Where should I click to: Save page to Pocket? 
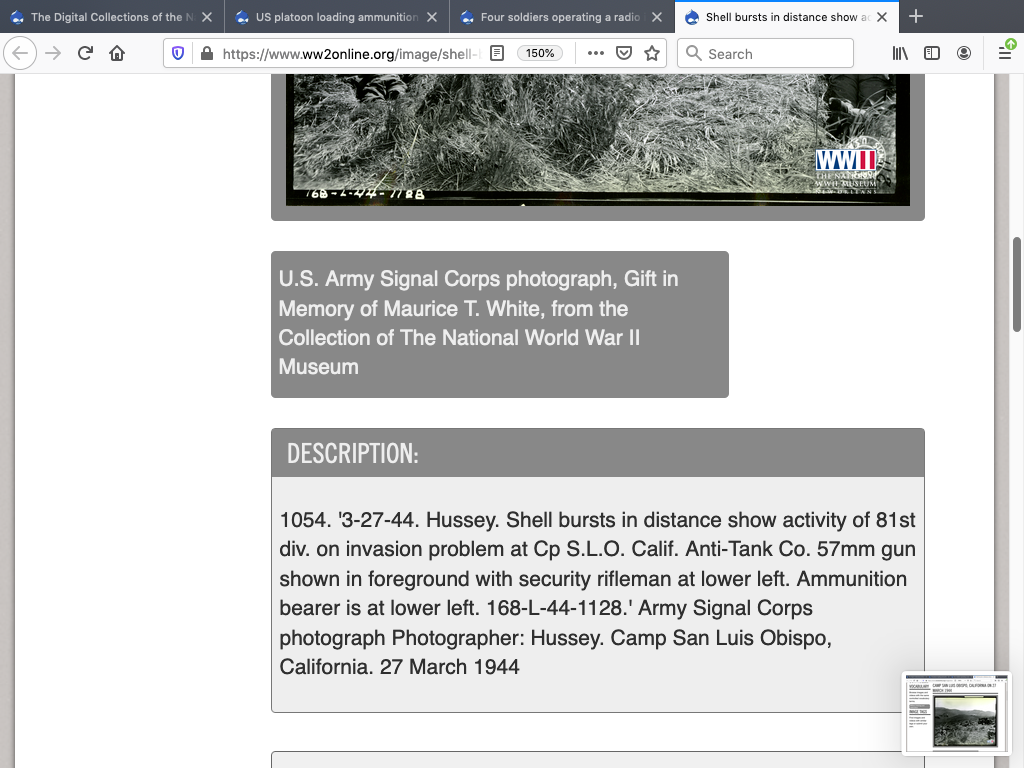[624, 54]
